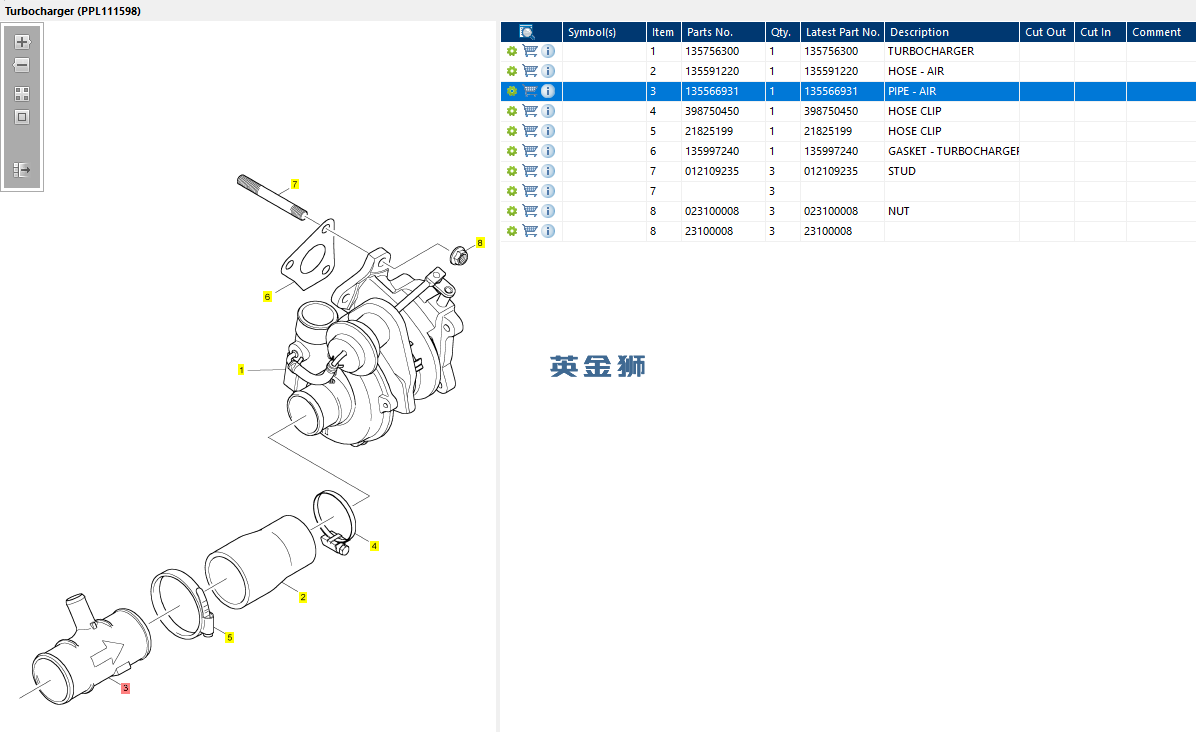Show info for STUD row
The height and width of the screenshot is (732, 1196).
coord(548,171)
